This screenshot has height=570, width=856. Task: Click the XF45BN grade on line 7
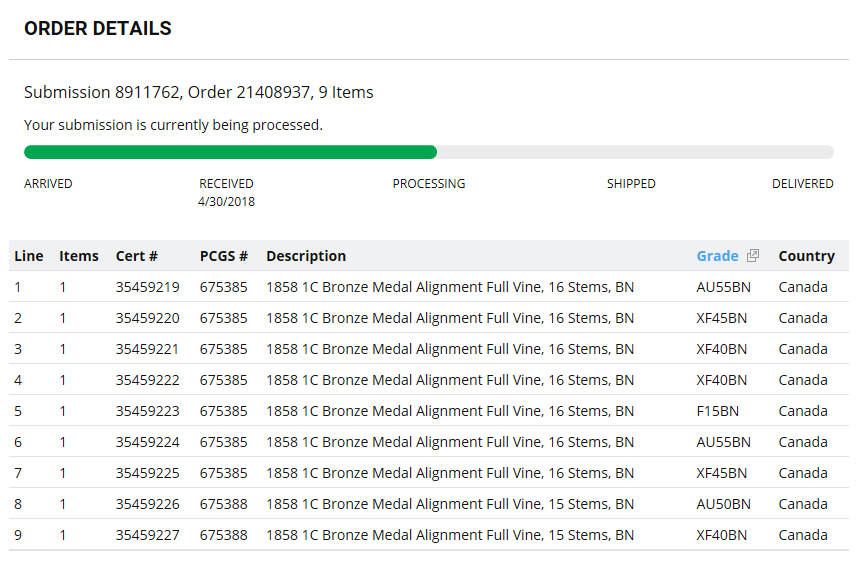721,473
